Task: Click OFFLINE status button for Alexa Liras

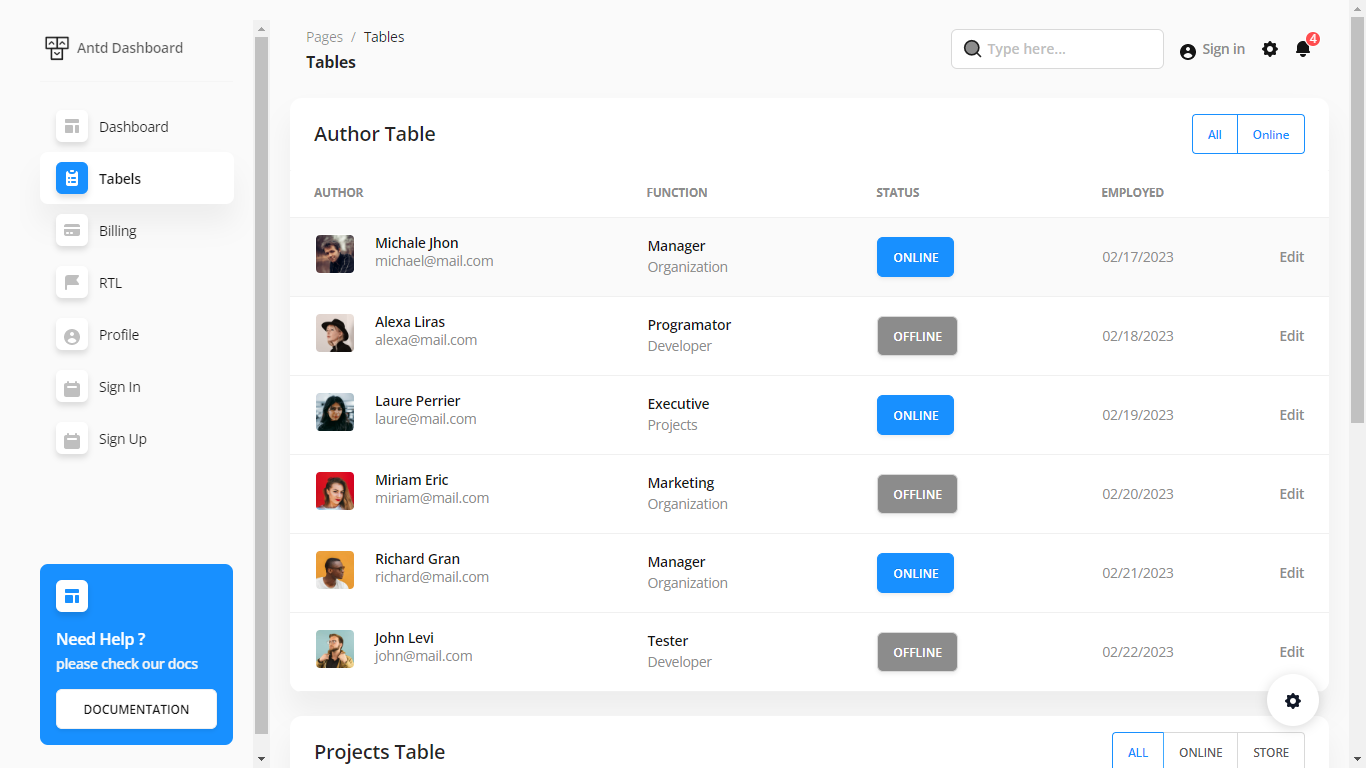Action: pyautogui.click(x=917, y=336)
